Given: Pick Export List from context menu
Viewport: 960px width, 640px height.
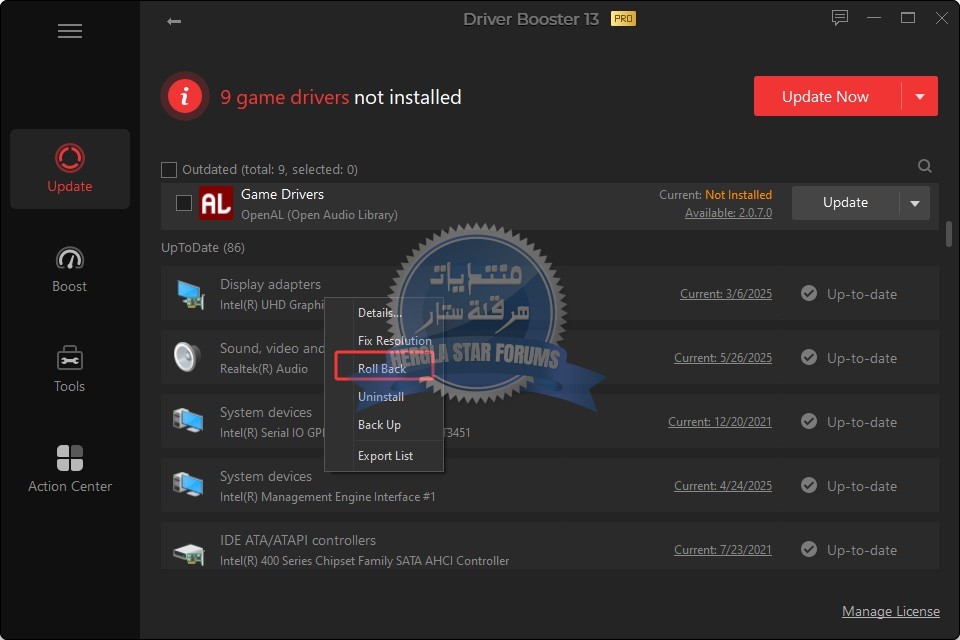Looking at the screenshot, I should point(385,456).
